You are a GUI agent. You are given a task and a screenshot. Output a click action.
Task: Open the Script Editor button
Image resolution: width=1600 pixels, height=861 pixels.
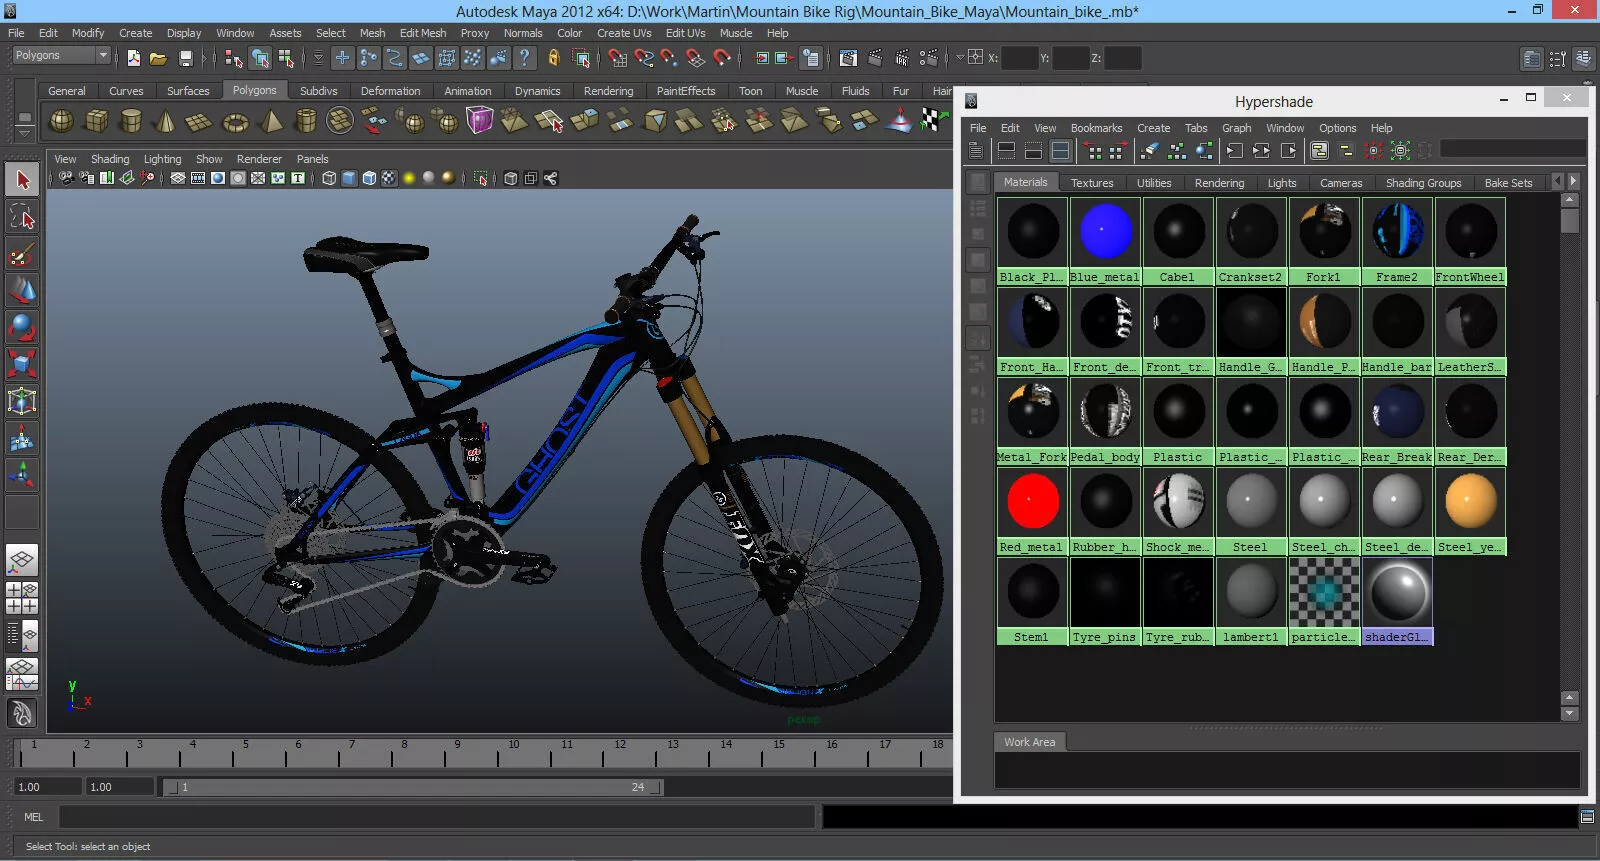pos(1587,817)
